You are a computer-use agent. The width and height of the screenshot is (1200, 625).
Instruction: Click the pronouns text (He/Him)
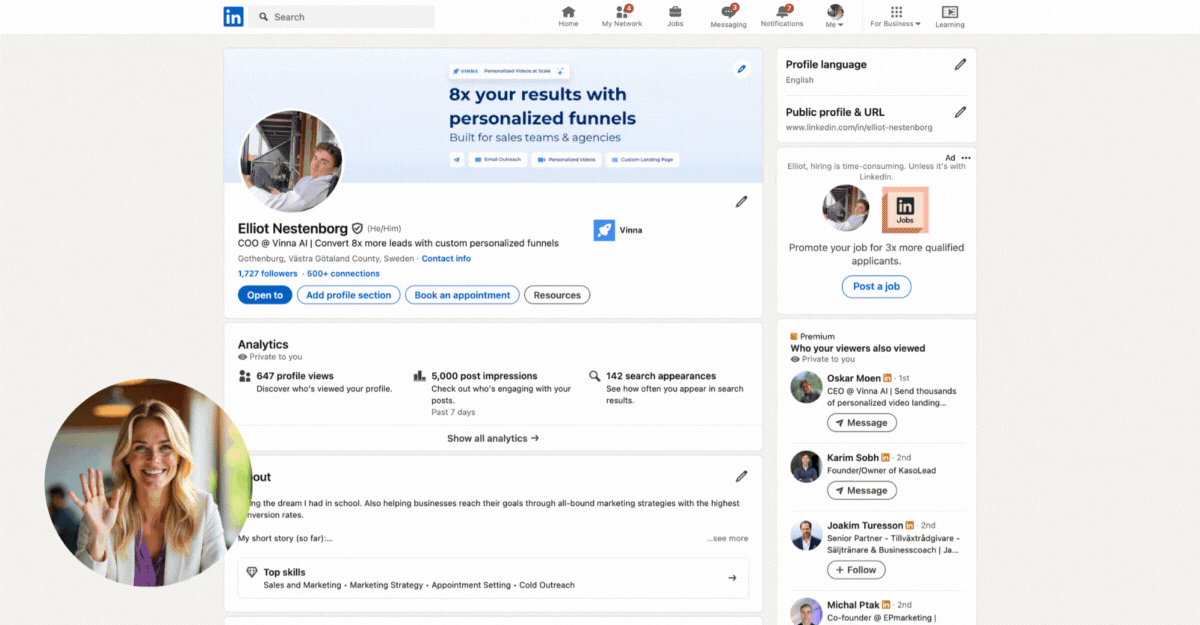(384, 229)
